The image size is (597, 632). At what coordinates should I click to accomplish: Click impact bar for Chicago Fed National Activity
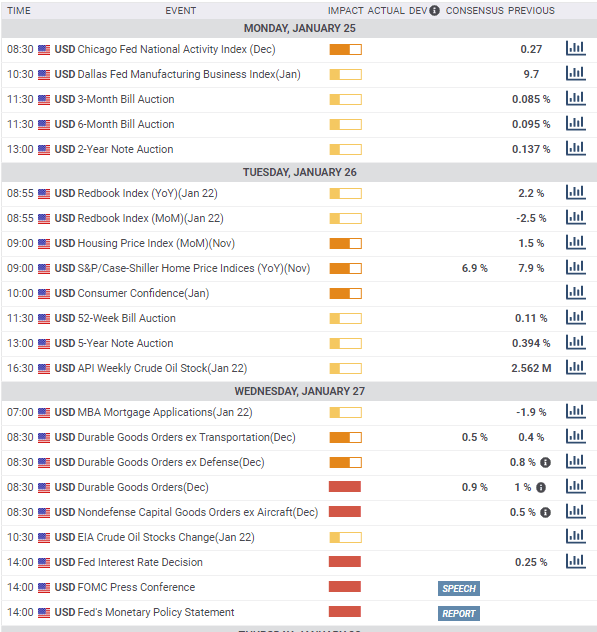345,49
